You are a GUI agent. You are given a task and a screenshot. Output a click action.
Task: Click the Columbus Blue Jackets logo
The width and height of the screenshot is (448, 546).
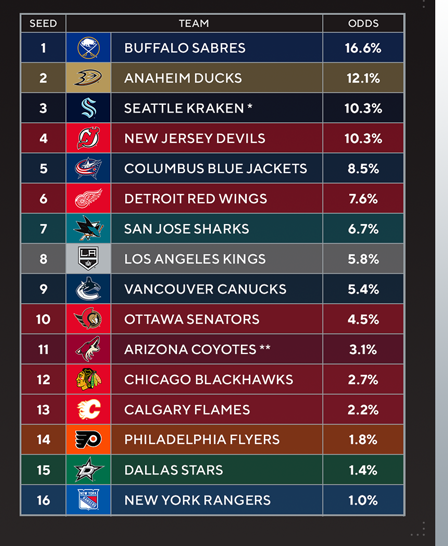click(x=88, y=168)
